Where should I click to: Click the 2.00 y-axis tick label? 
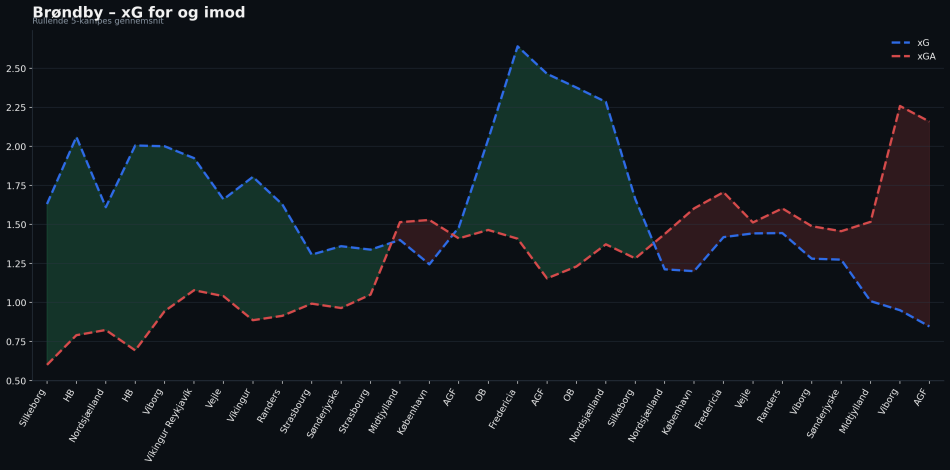point(19,147)
